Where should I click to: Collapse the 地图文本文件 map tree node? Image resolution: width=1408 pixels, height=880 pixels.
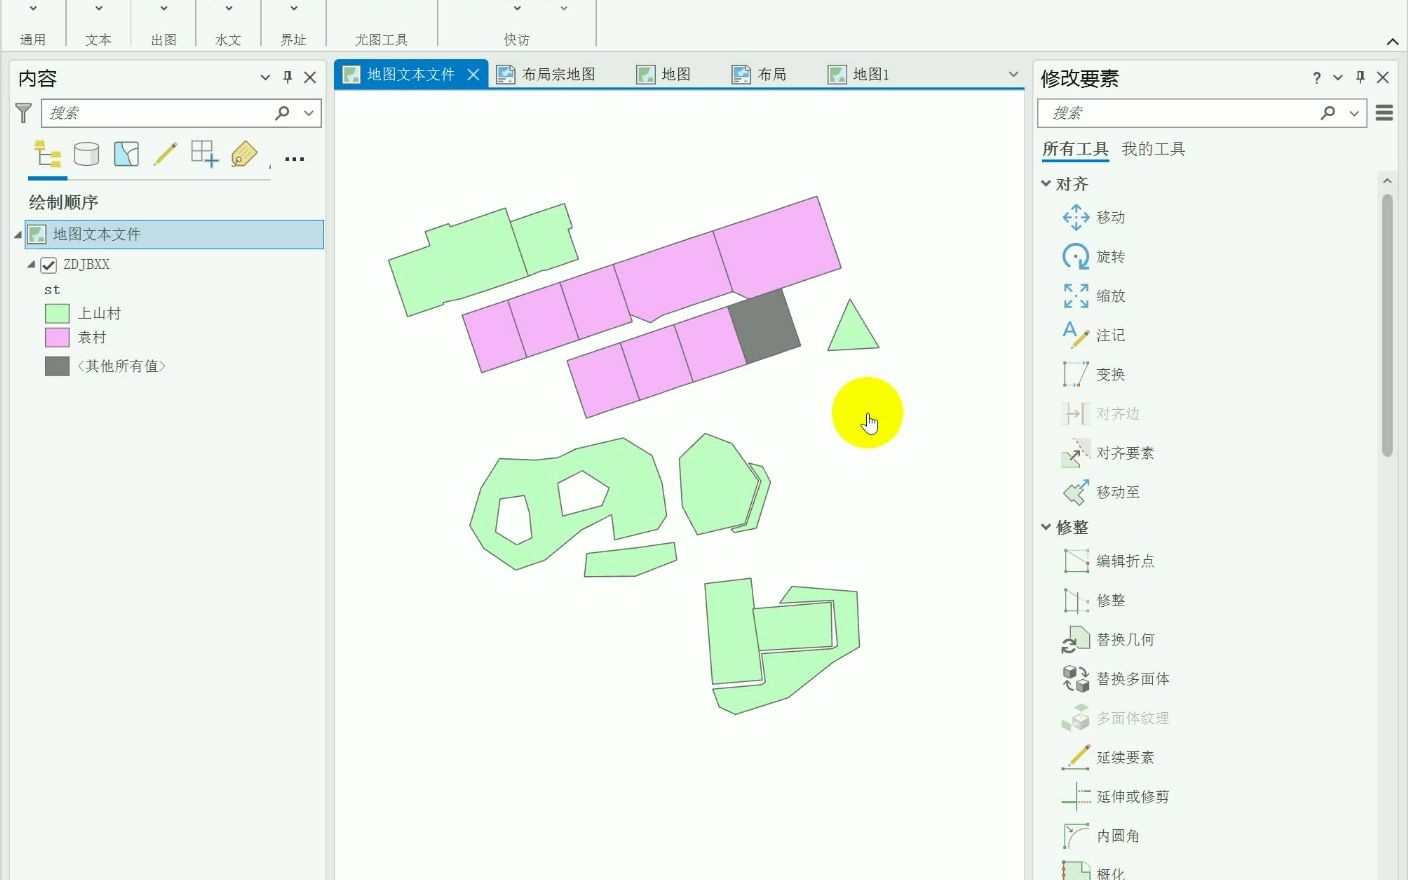(17, 235)
